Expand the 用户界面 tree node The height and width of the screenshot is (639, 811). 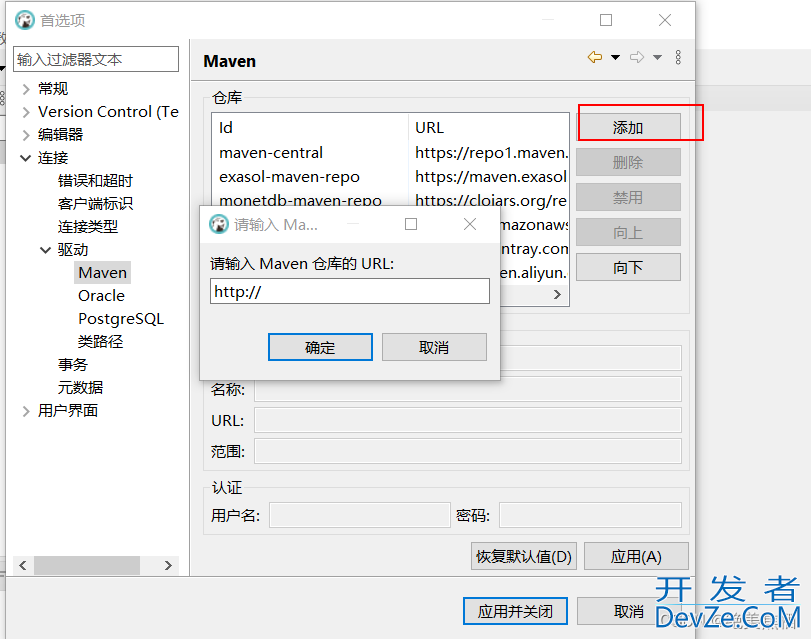(26, 411)
